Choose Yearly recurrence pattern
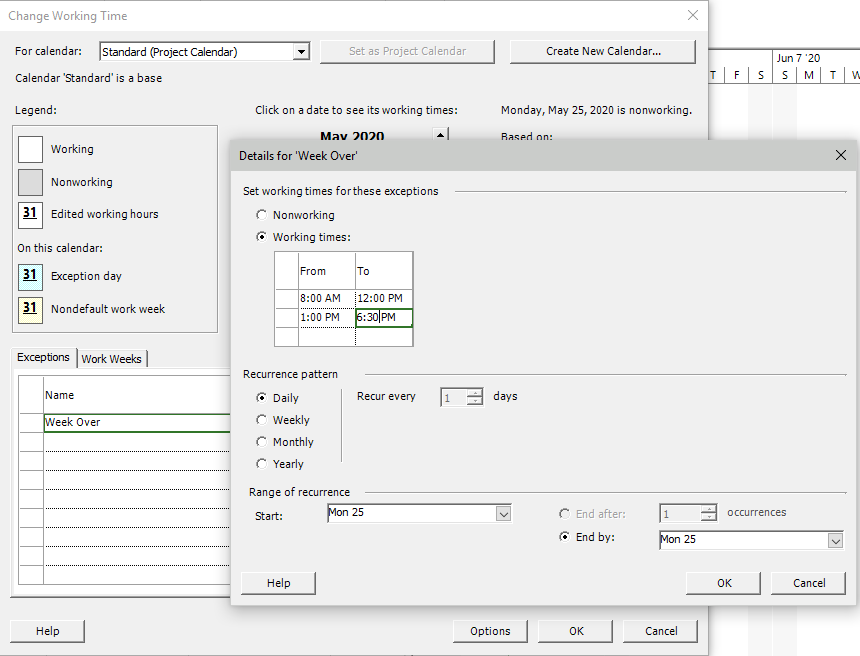860x656 pixels. pos(261,464)
